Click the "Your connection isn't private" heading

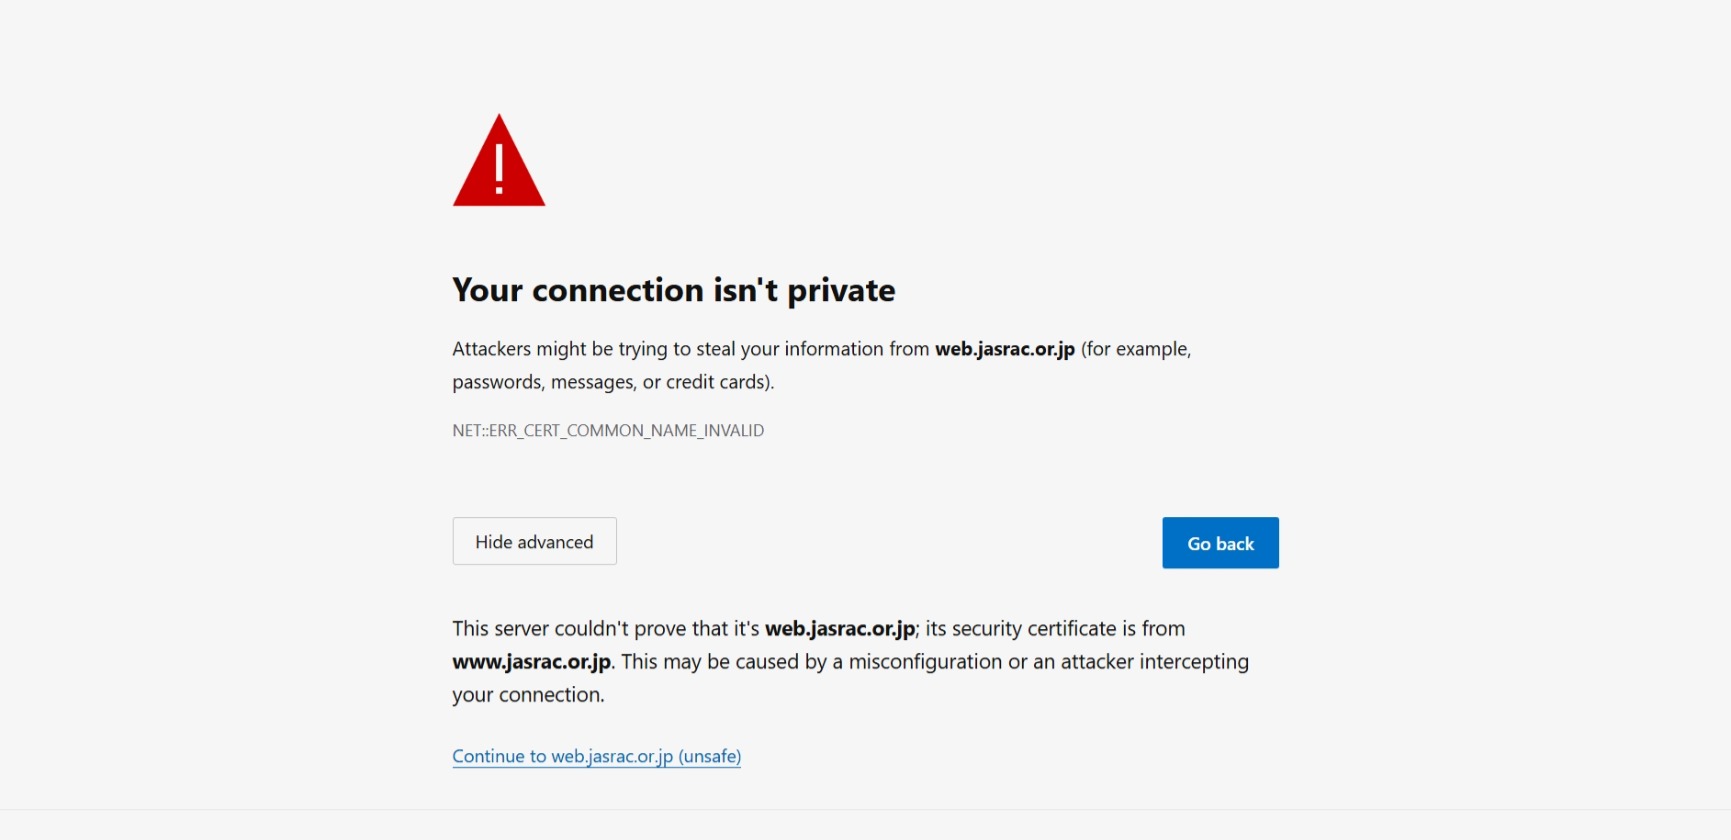pyautogui.click(x=673, y=290)
